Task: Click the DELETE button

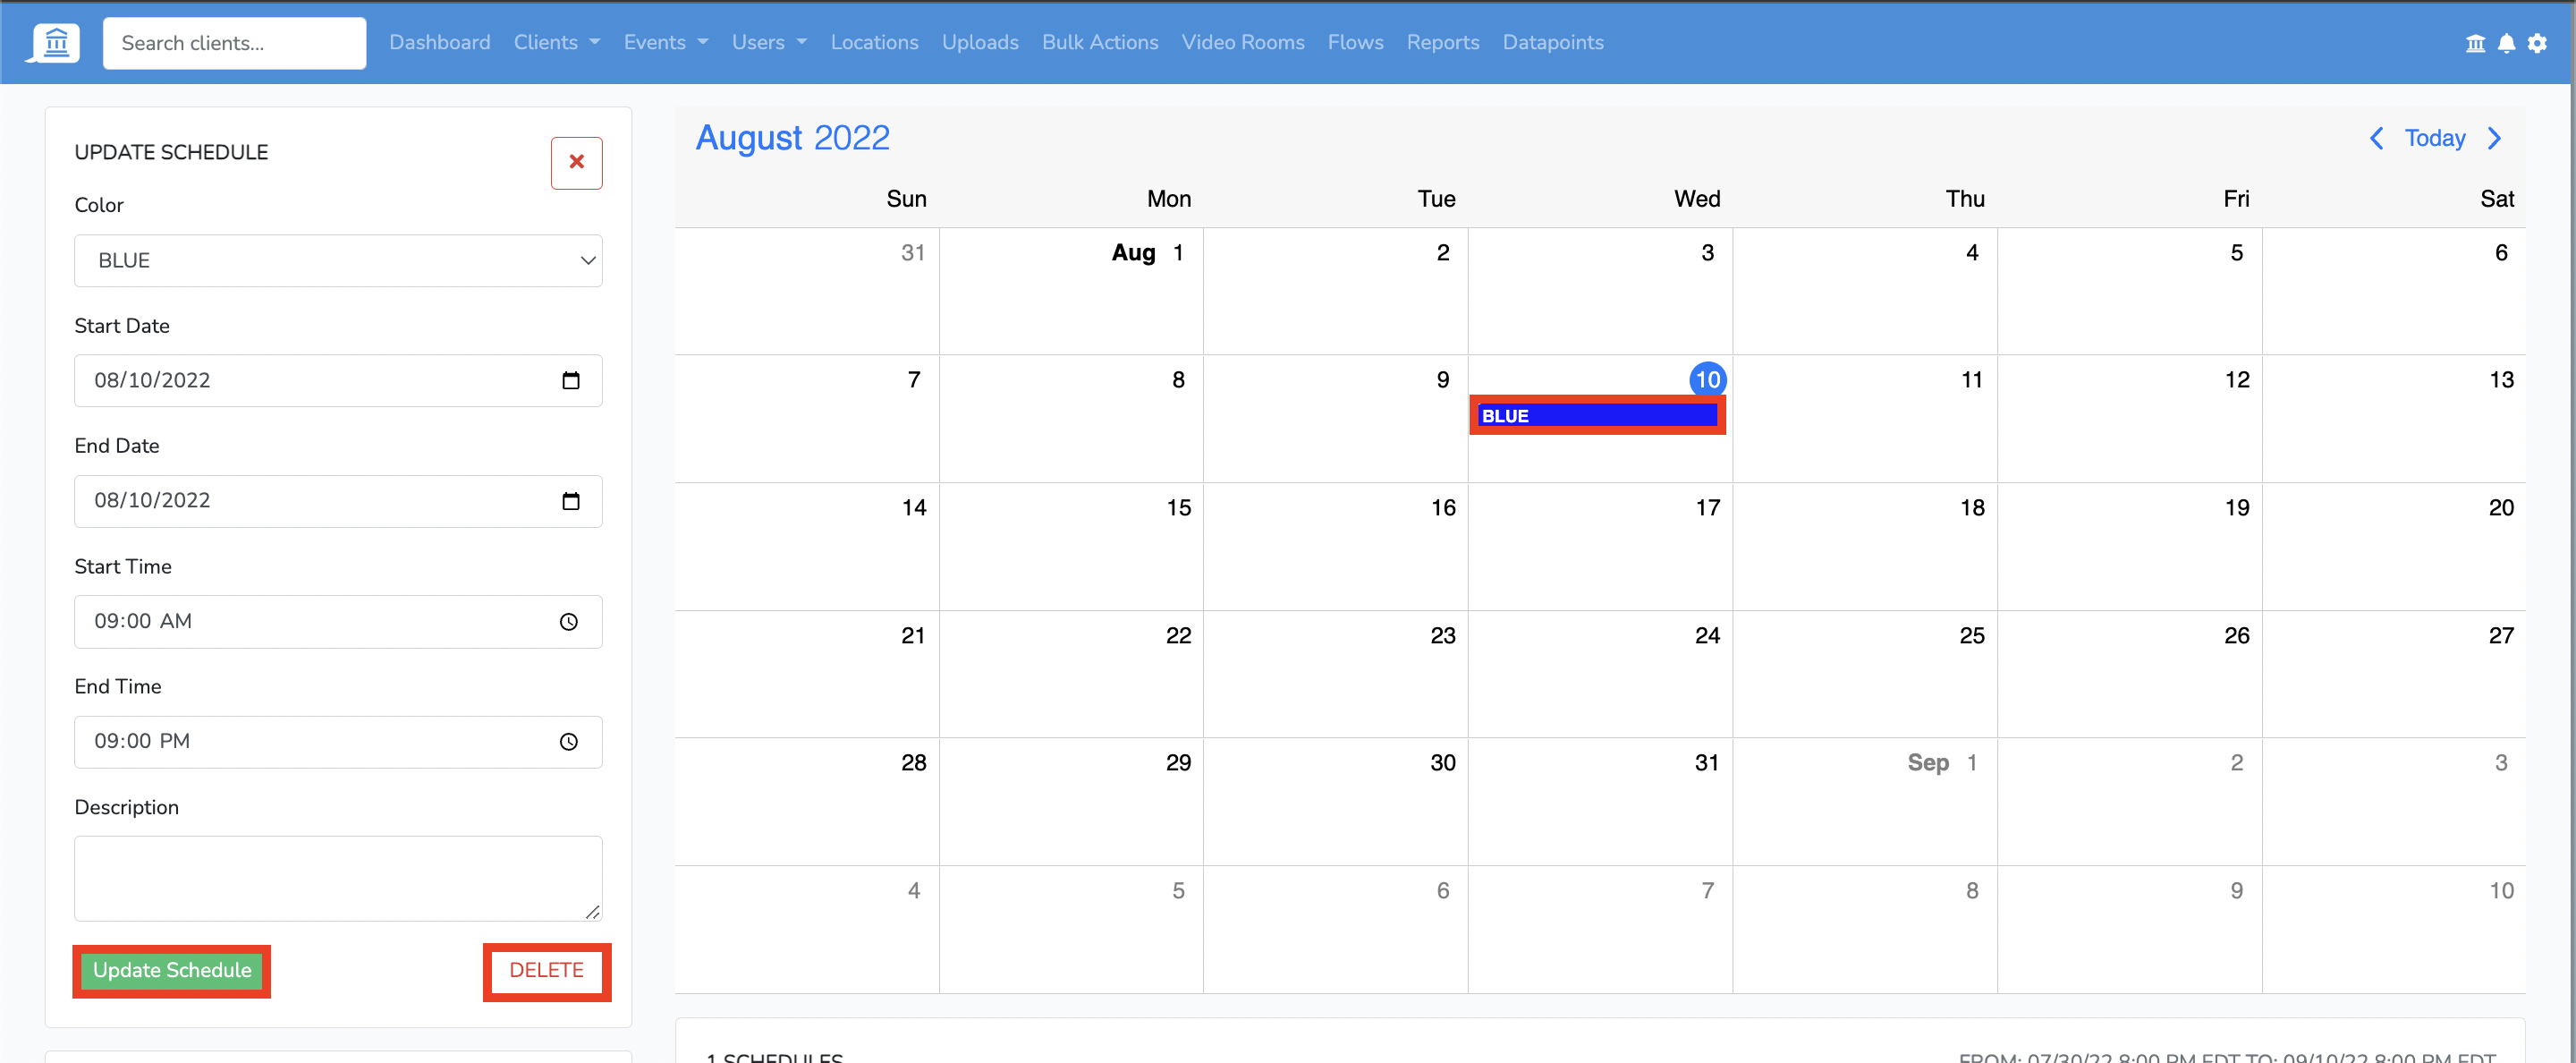Action: point(546,970)
